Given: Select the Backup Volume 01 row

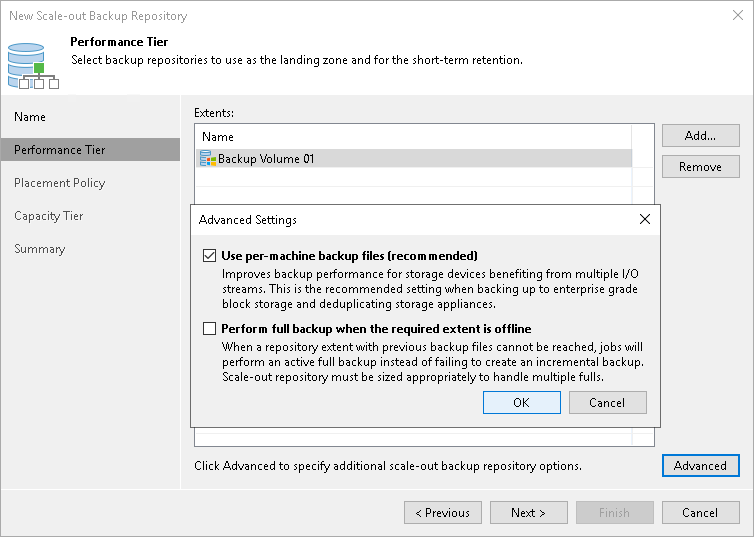Looking at the screenshot, I should (400, 158).
